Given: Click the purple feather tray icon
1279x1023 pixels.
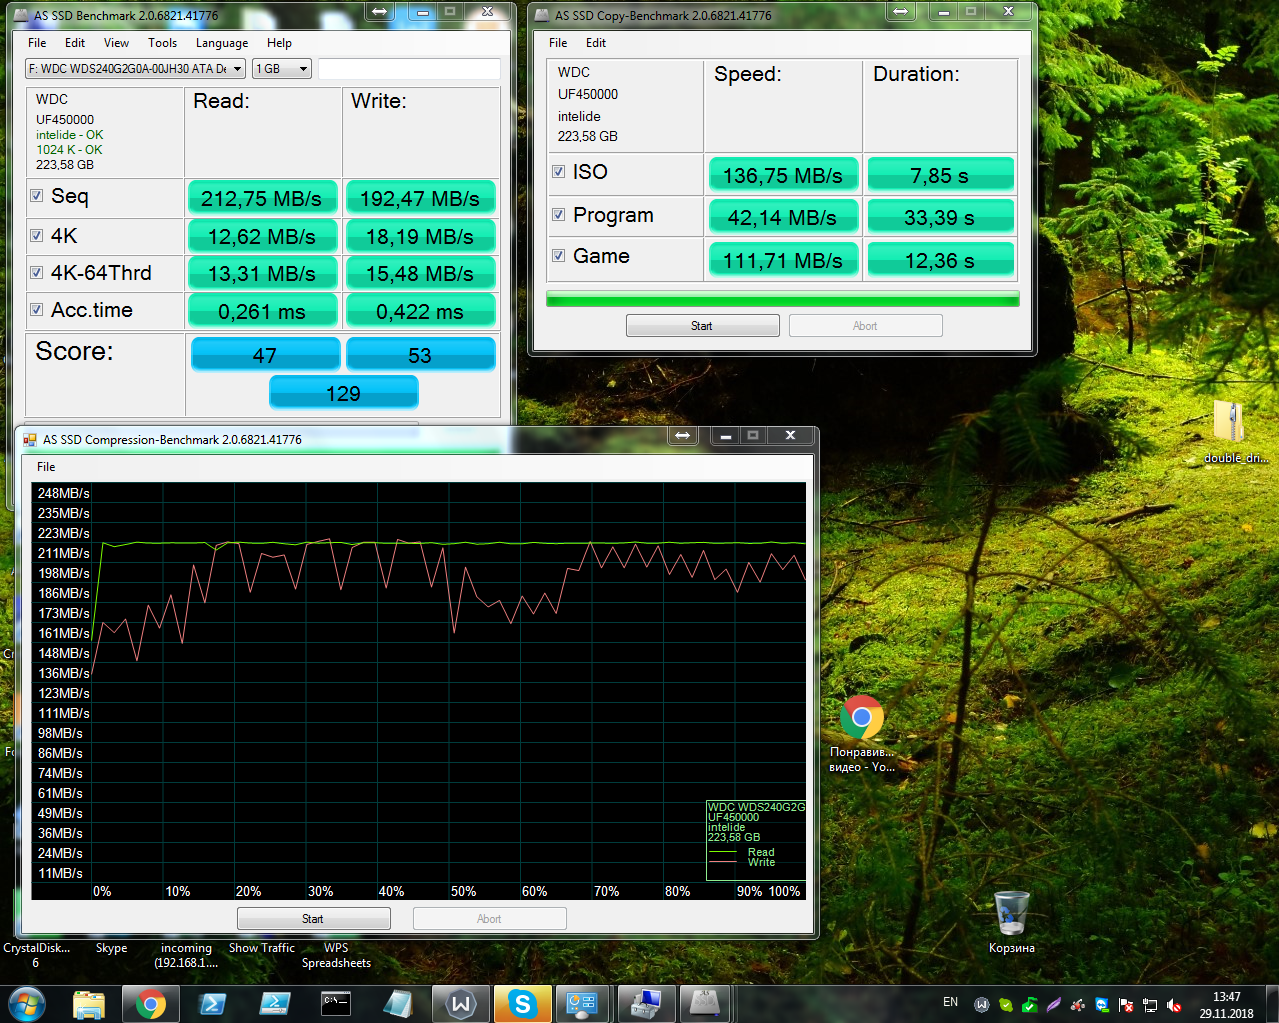Looking at the screenshot, I should pyautogui.click(x=1054, y=1005).
